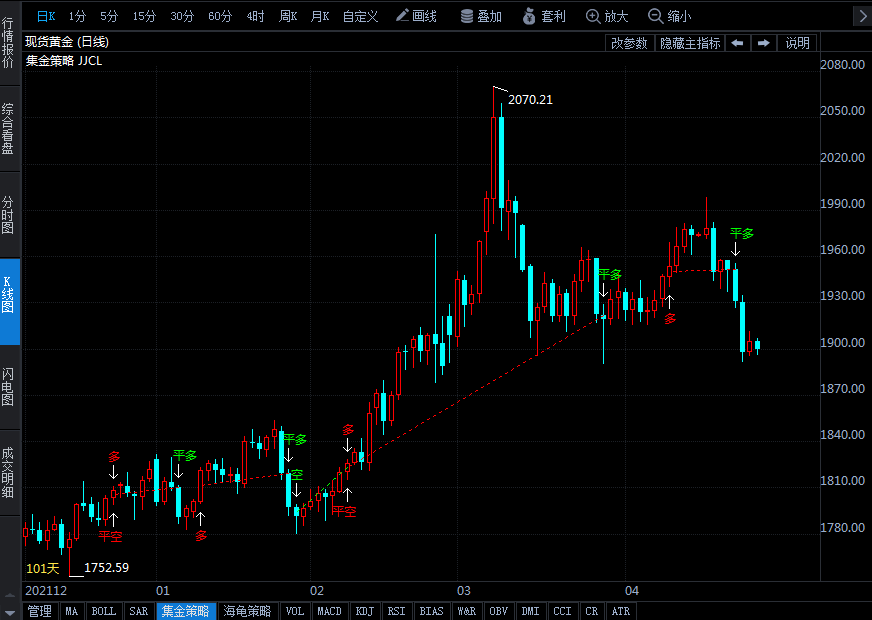This screenshot has height=620, width=872.
Task: Apply the SAR indicator
Action: [x=138, y=611]
